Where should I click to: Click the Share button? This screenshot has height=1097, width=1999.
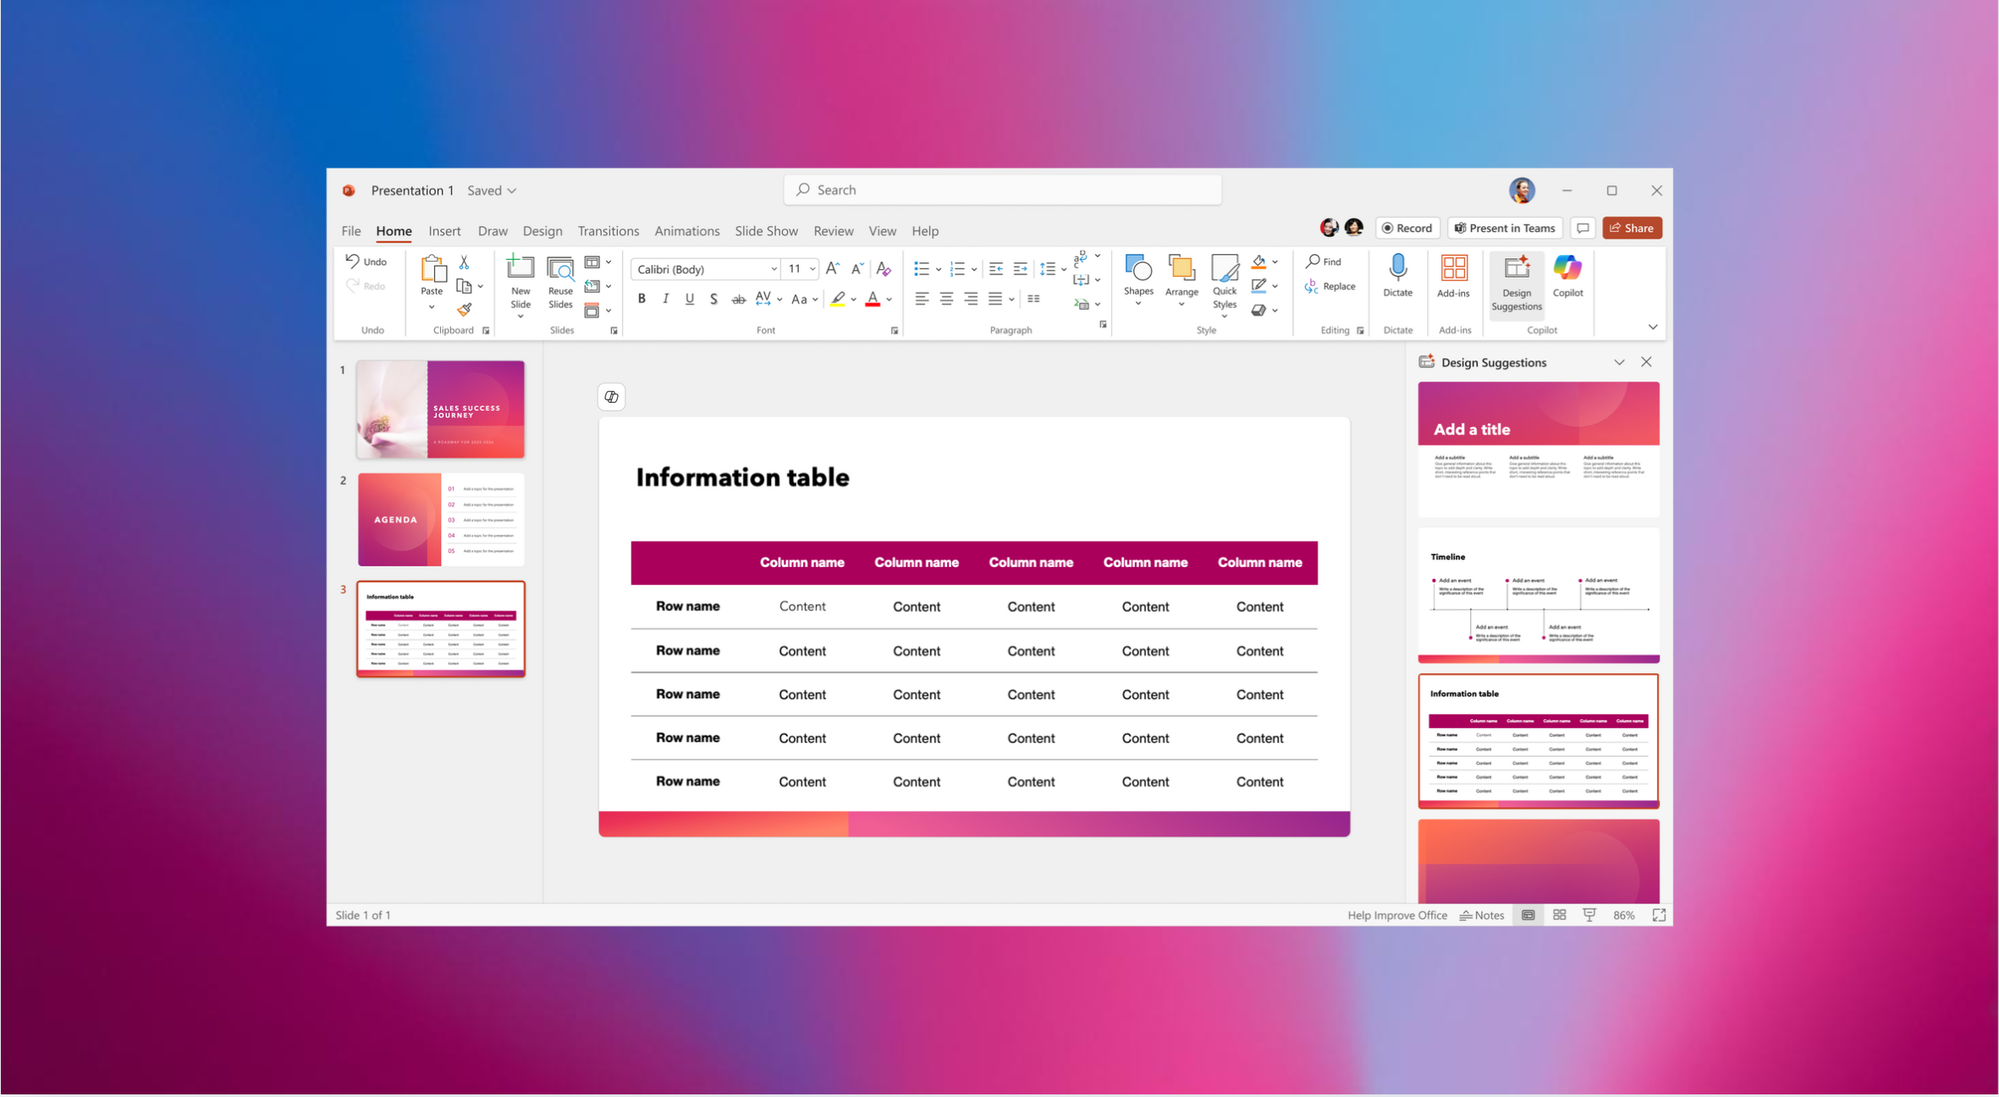1631,228
